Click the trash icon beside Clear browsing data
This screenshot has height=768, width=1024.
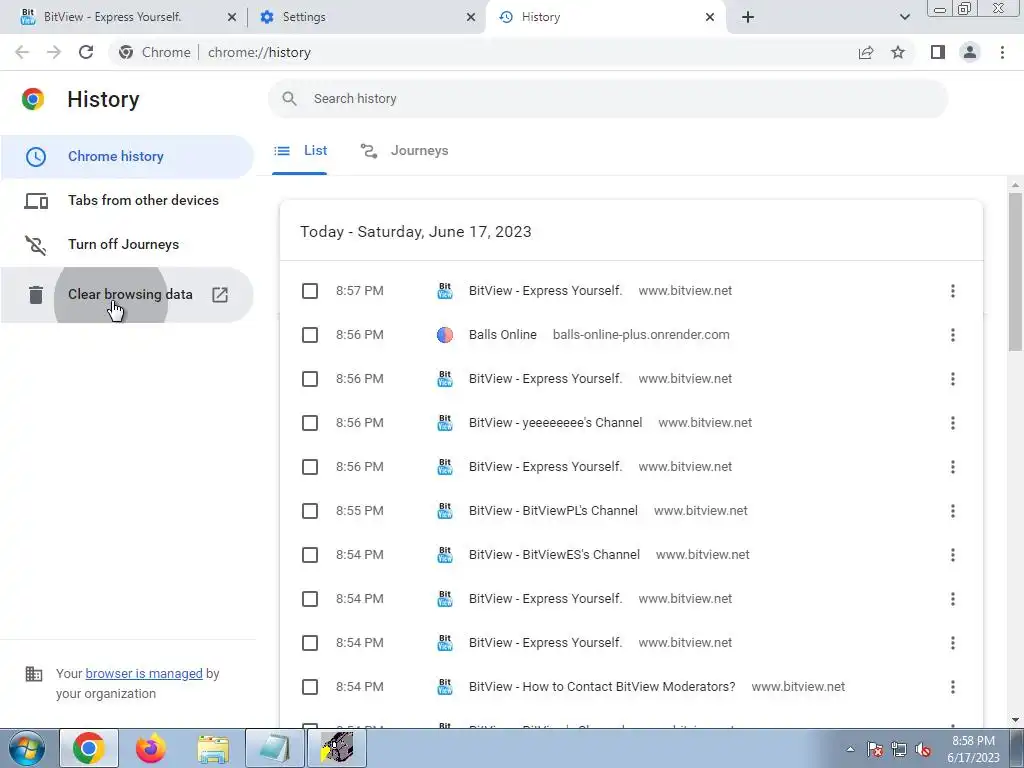click(36, 295)
